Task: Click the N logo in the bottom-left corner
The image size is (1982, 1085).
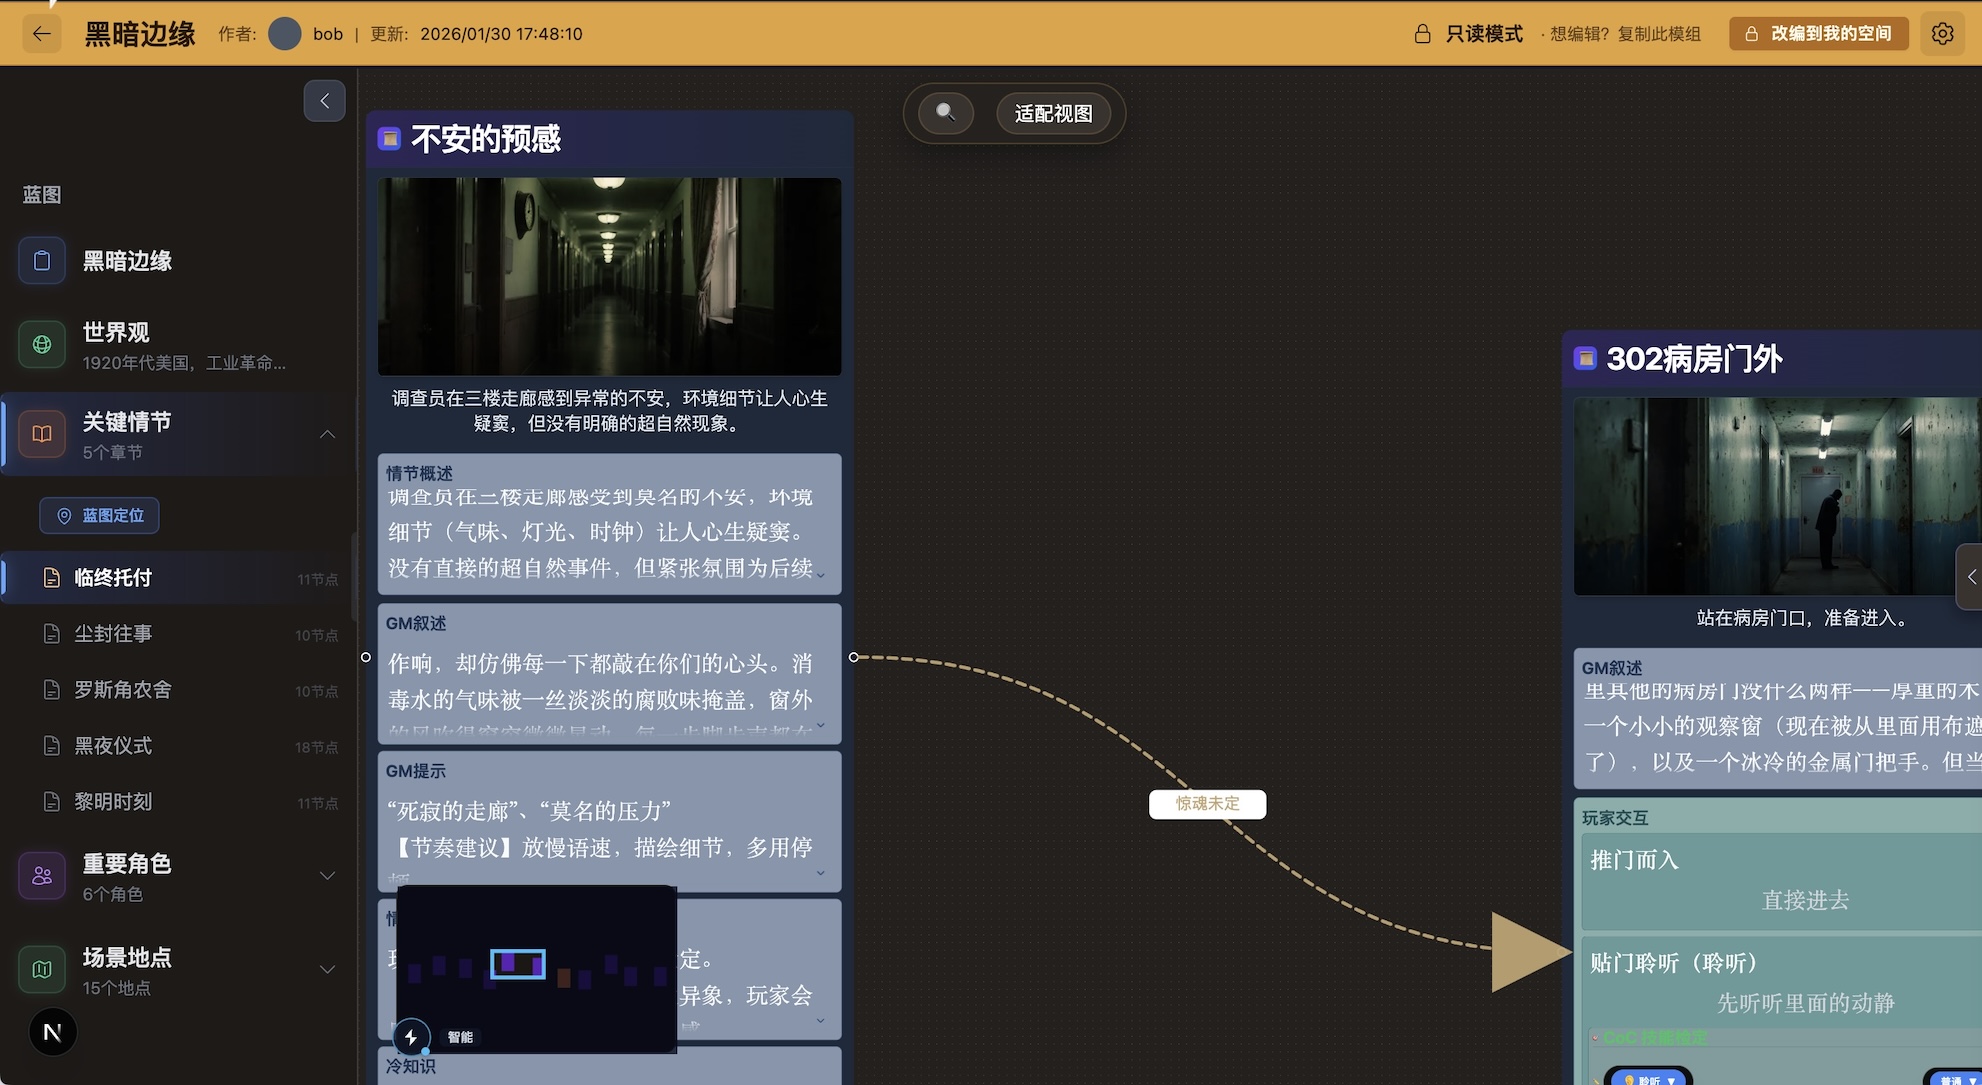Action: 52,1032
